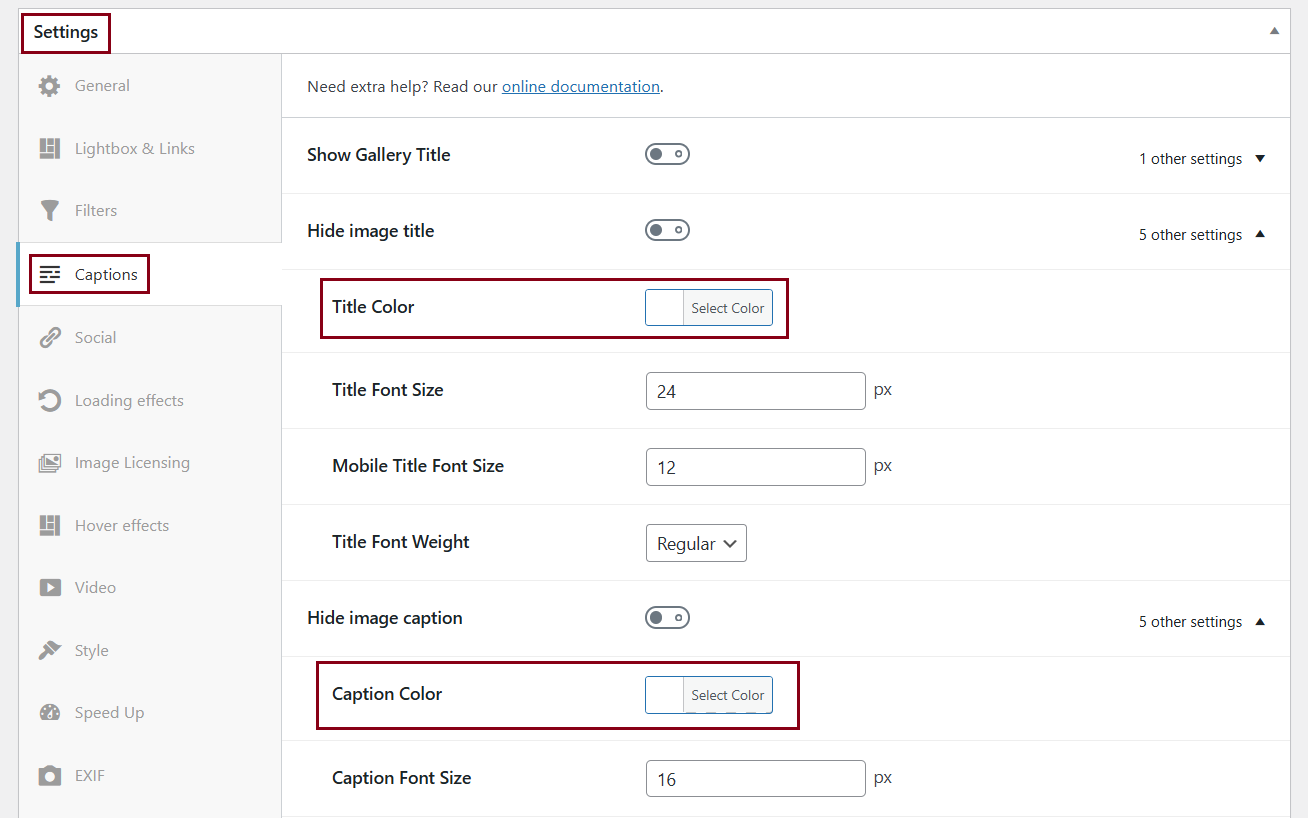This screenshot has width=1308, height=818.
Task: Expand Show Gallery Title other settings
Action: [1201, 159]
